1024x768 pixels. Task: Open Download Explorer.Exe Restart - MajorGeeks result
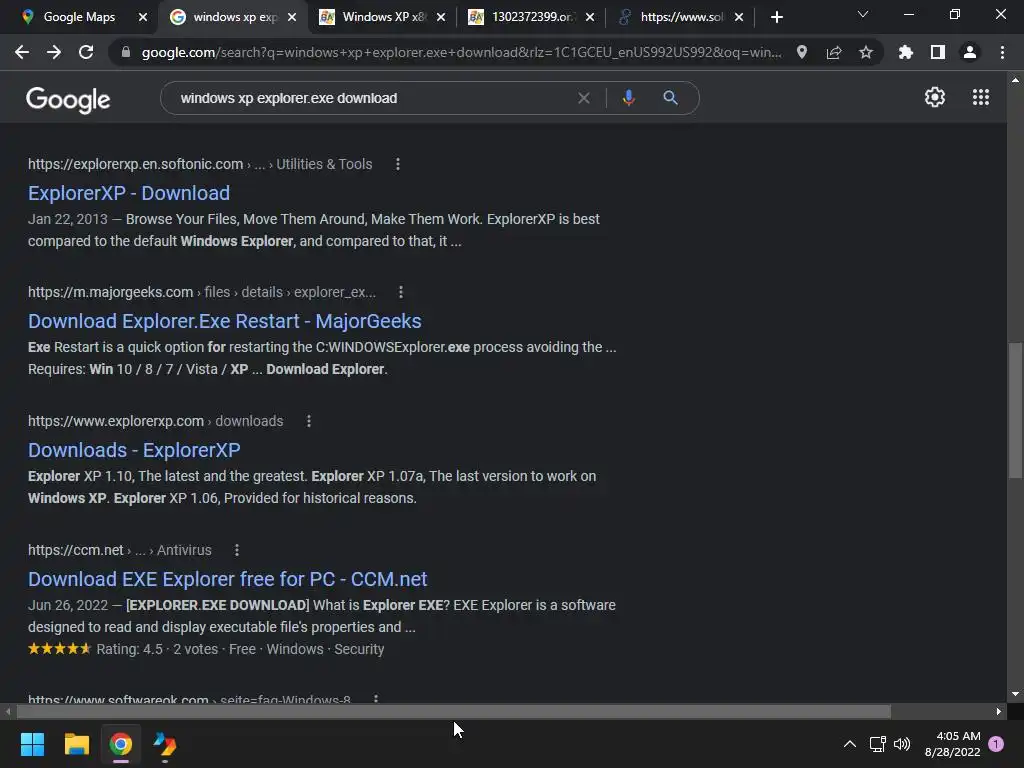[225, 321]
